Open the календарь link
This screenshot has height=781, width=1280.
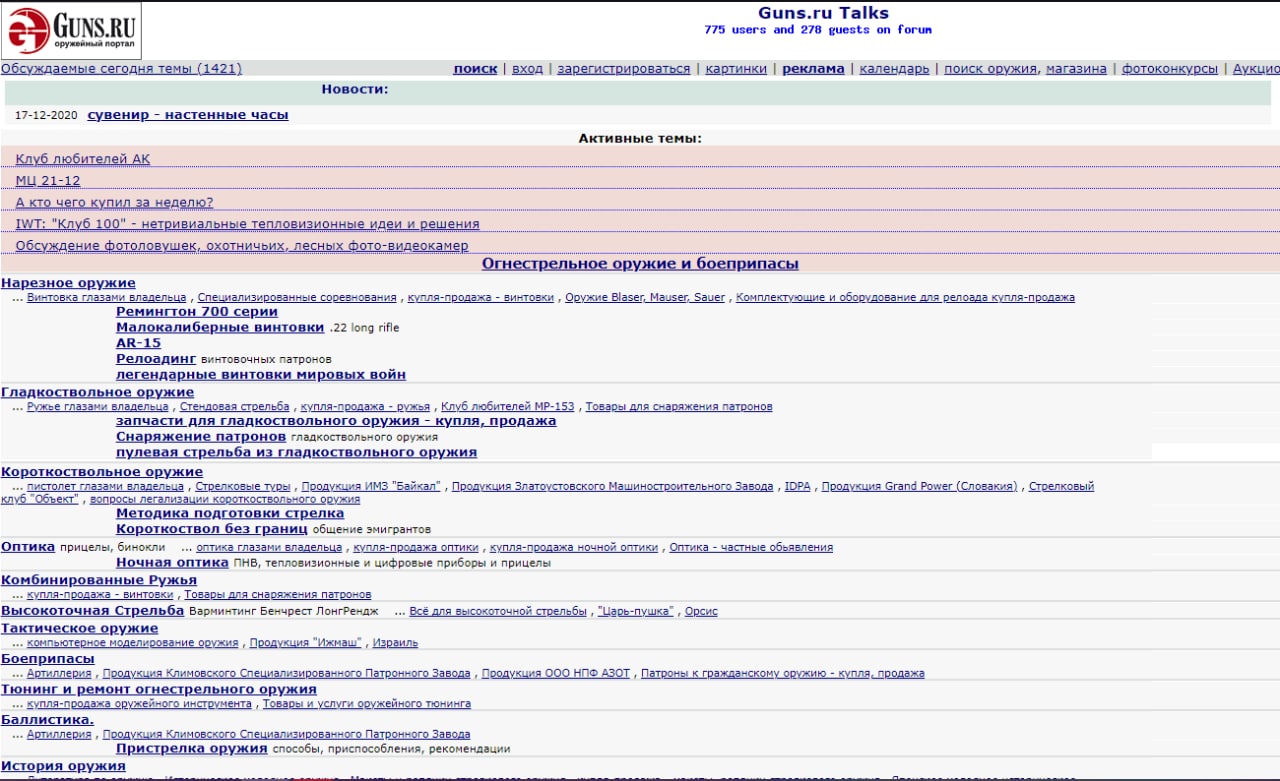[x=894, y=69]
